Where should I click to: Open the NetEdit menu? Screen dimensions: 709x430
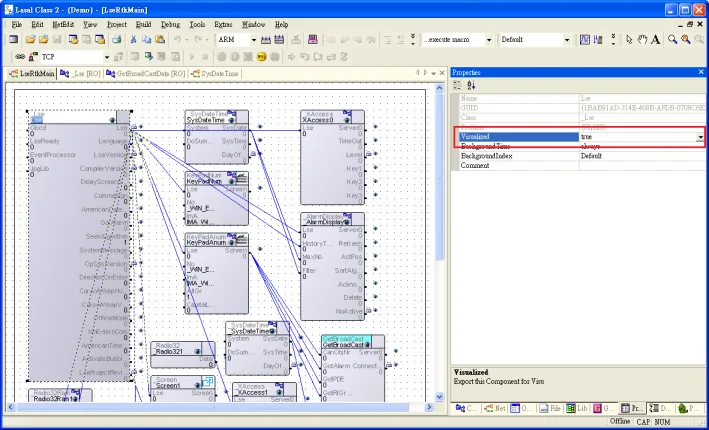pos(63,24)
